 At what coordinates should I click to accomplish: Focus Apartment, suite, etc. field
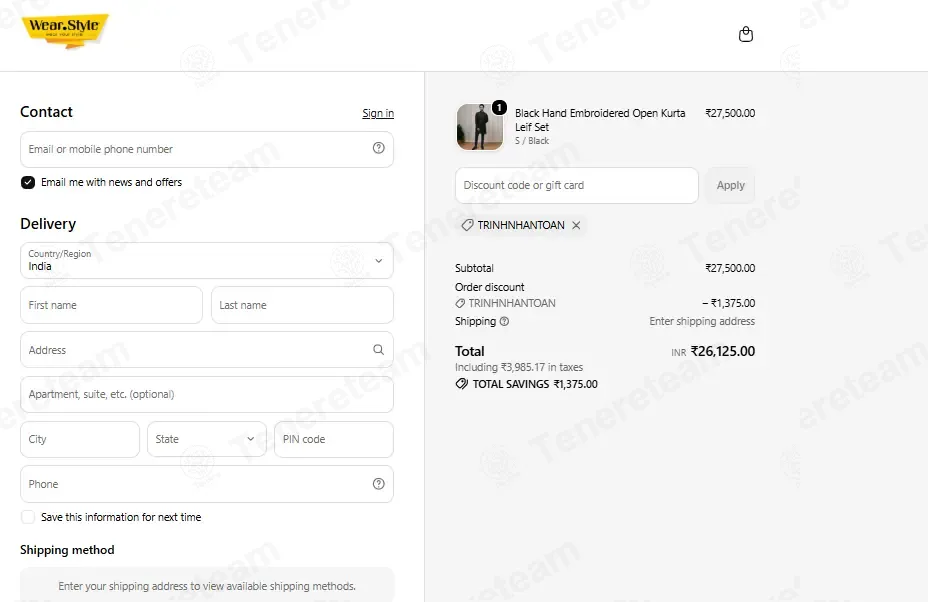coord(207,394)
